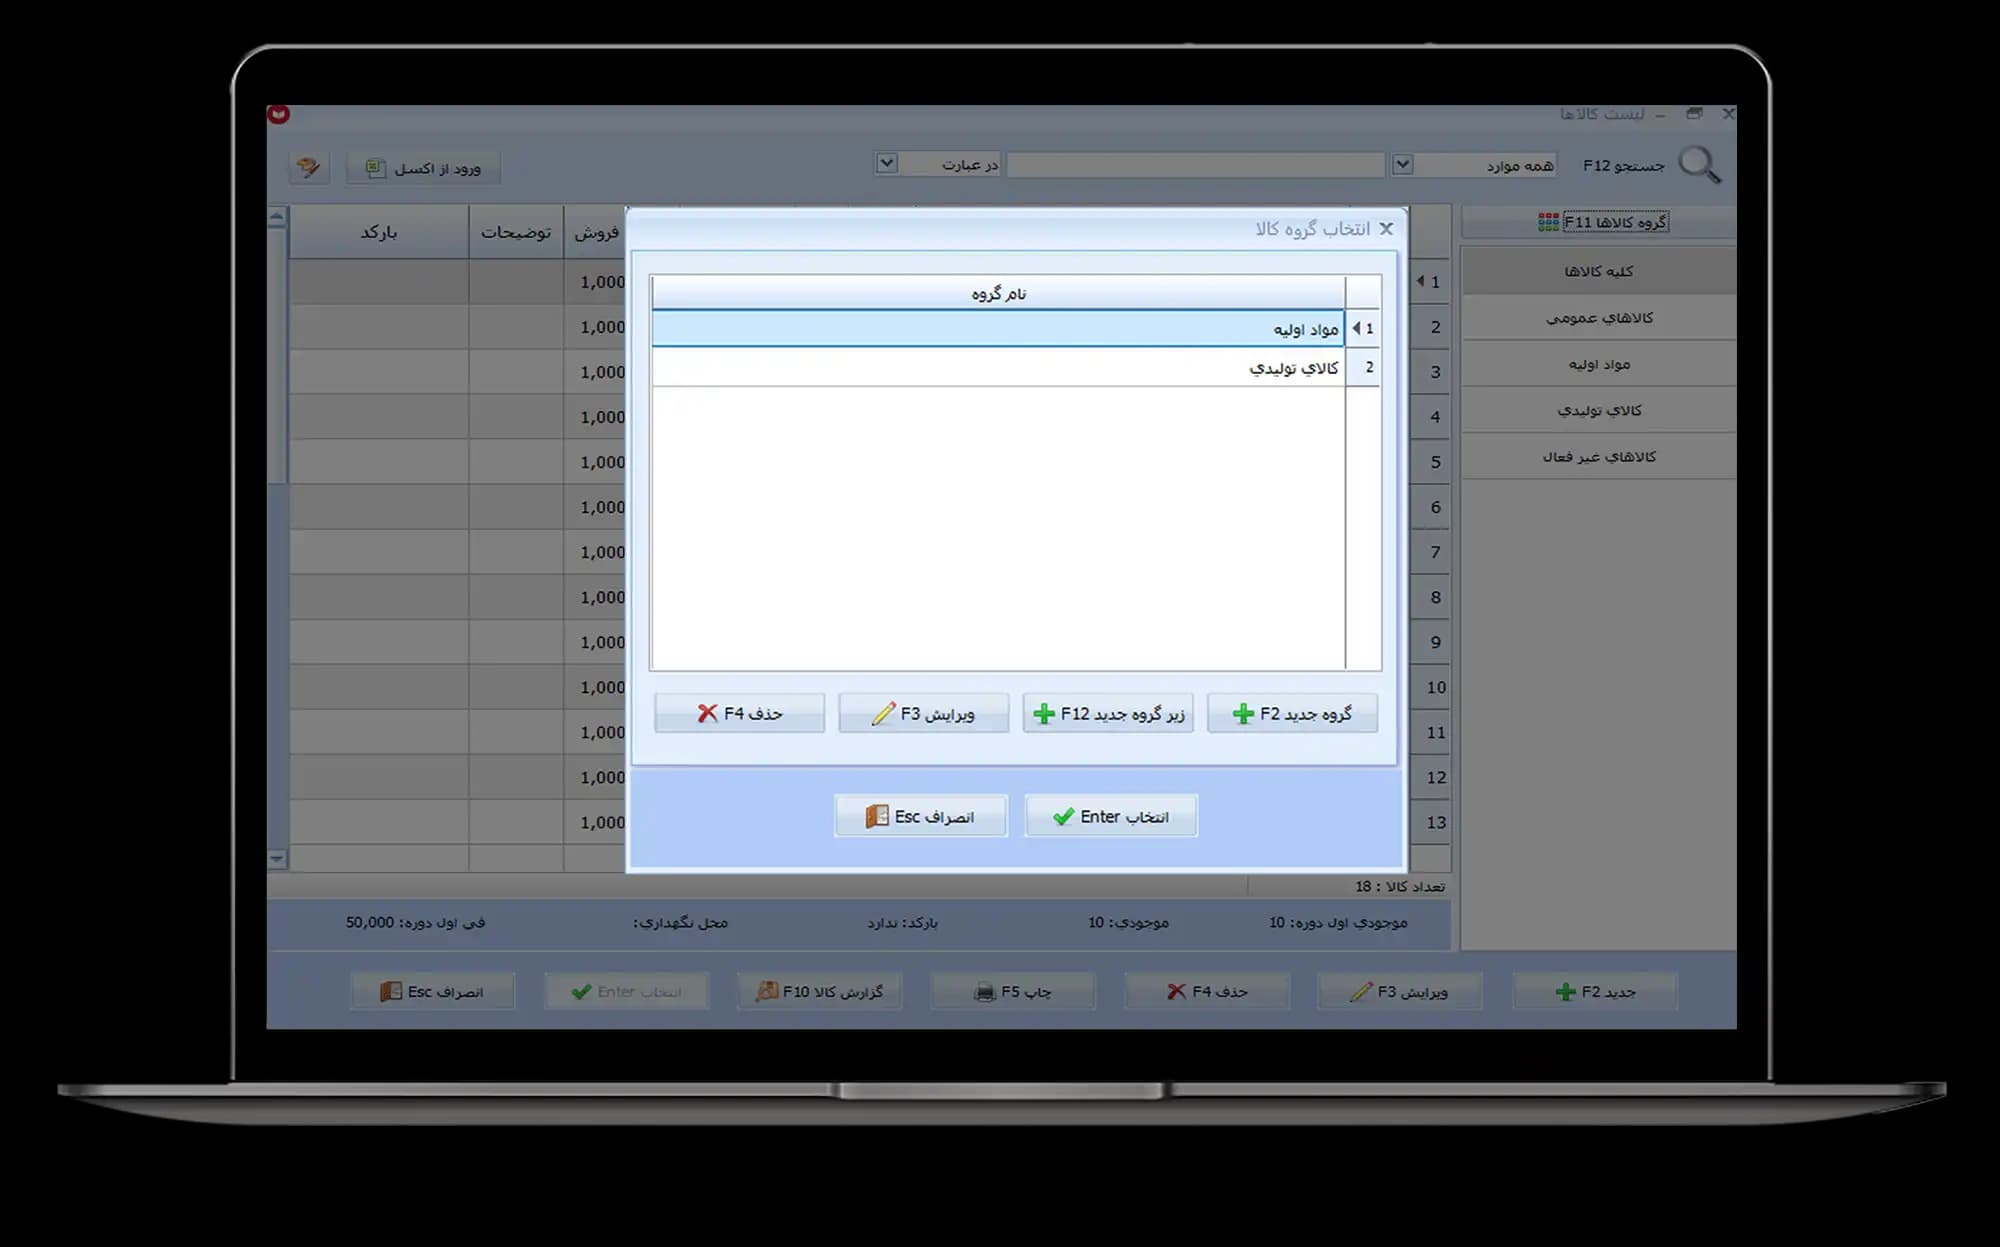Click the import from Excel button
Screen dimensions: 2000x1247
coord(424,168)
